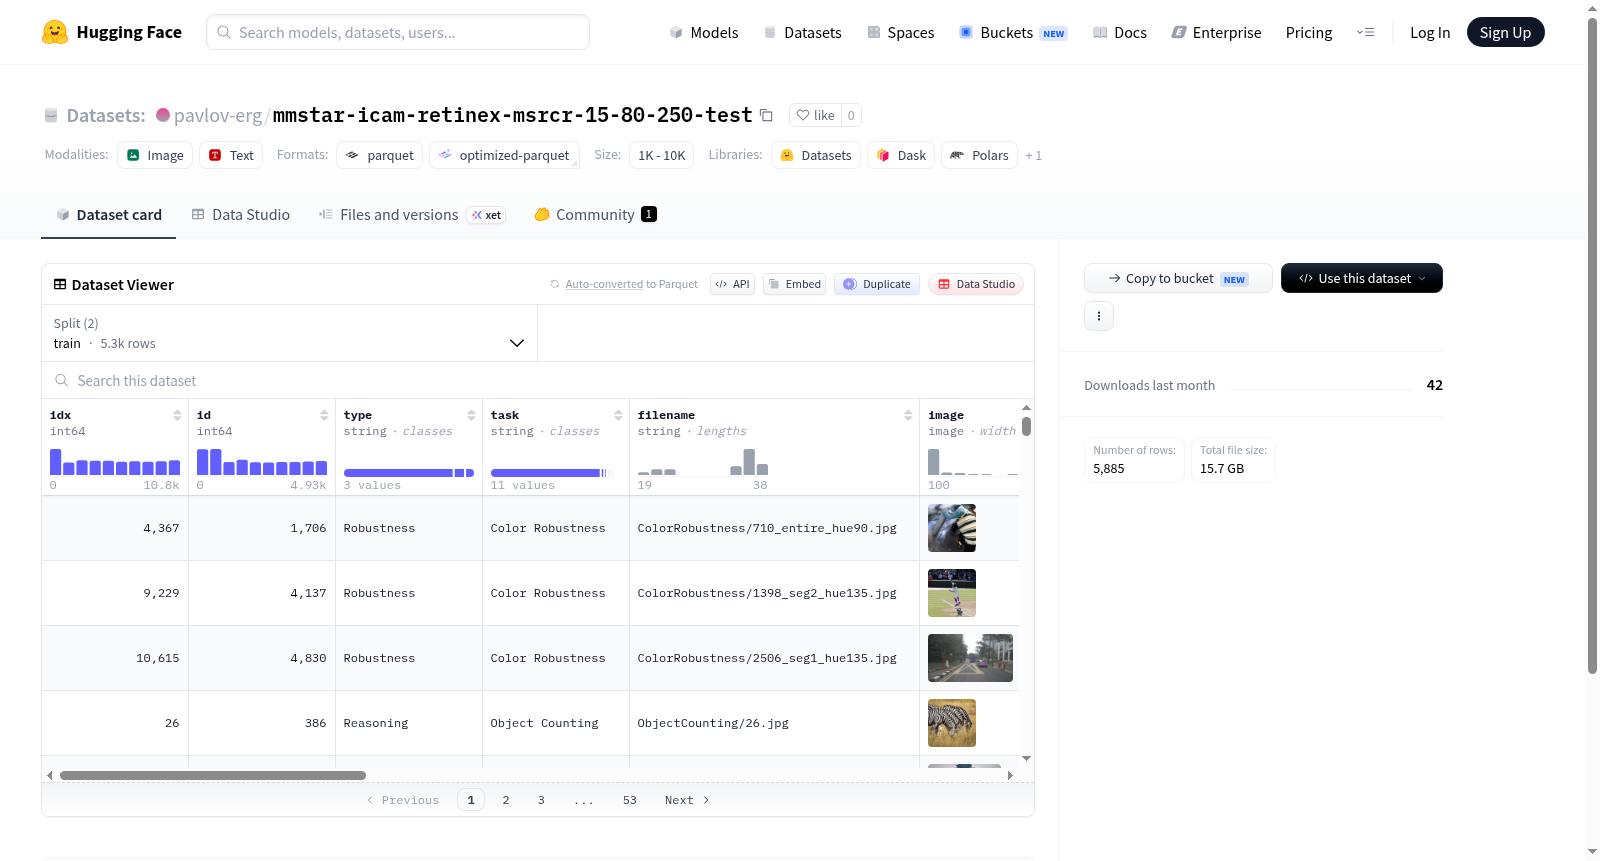
Task: Click Log In
Action: coord(1430,33)
